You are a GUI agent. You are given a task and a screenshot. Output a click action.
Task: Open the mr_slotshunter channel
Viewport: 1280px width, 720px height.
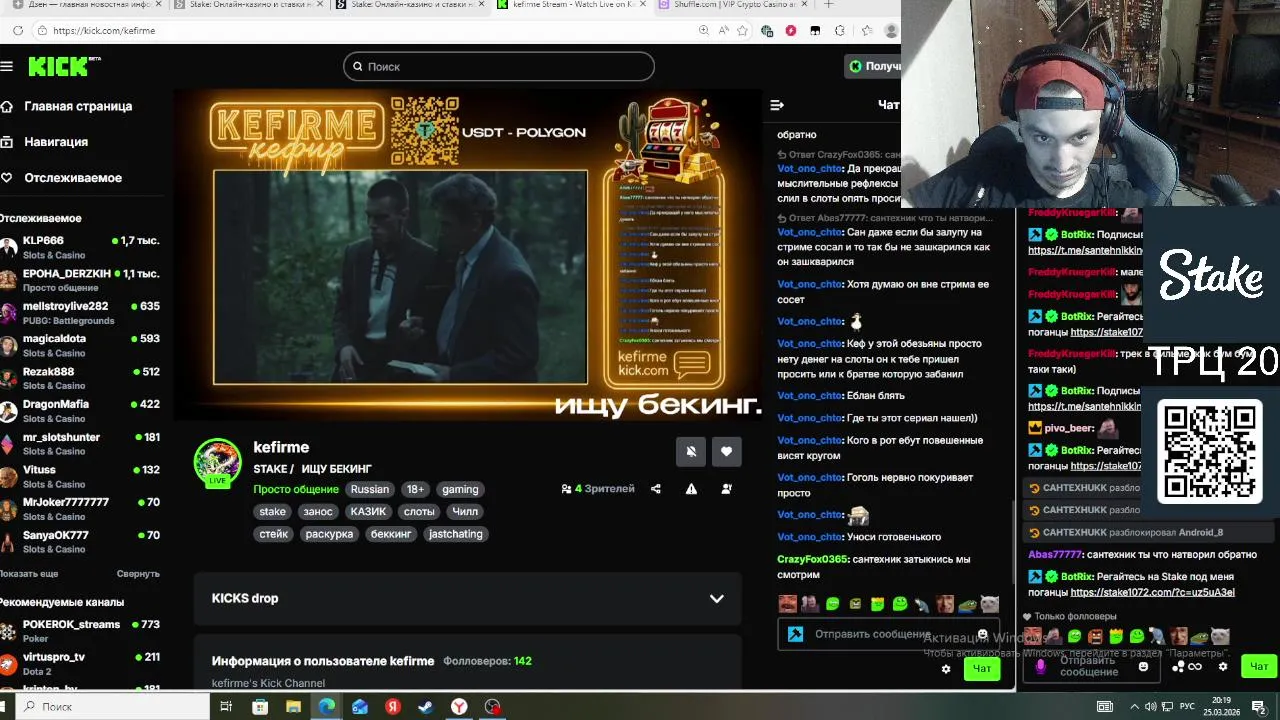(80, 444)
